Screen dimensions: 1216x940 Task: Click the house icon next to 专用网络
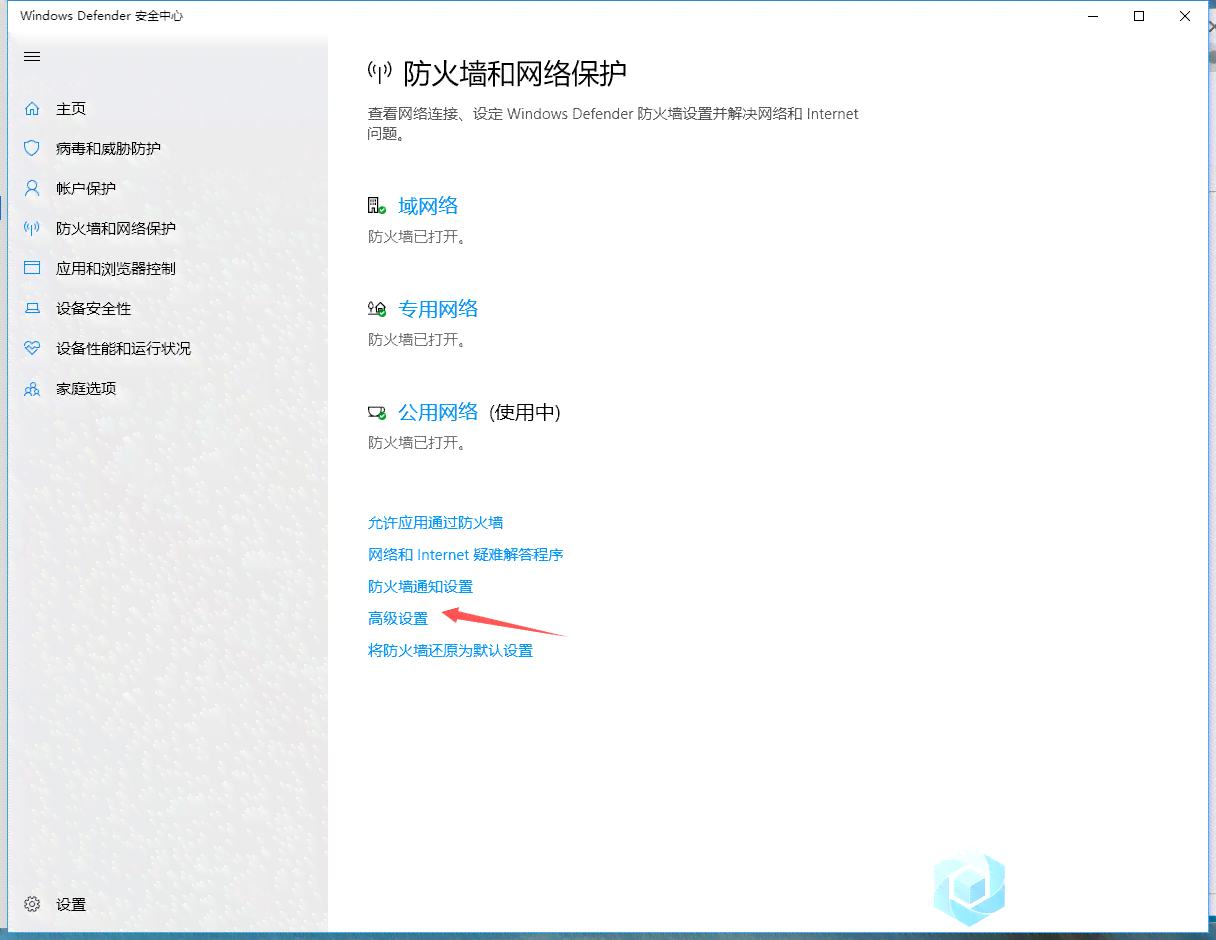[x=377, y=309]
